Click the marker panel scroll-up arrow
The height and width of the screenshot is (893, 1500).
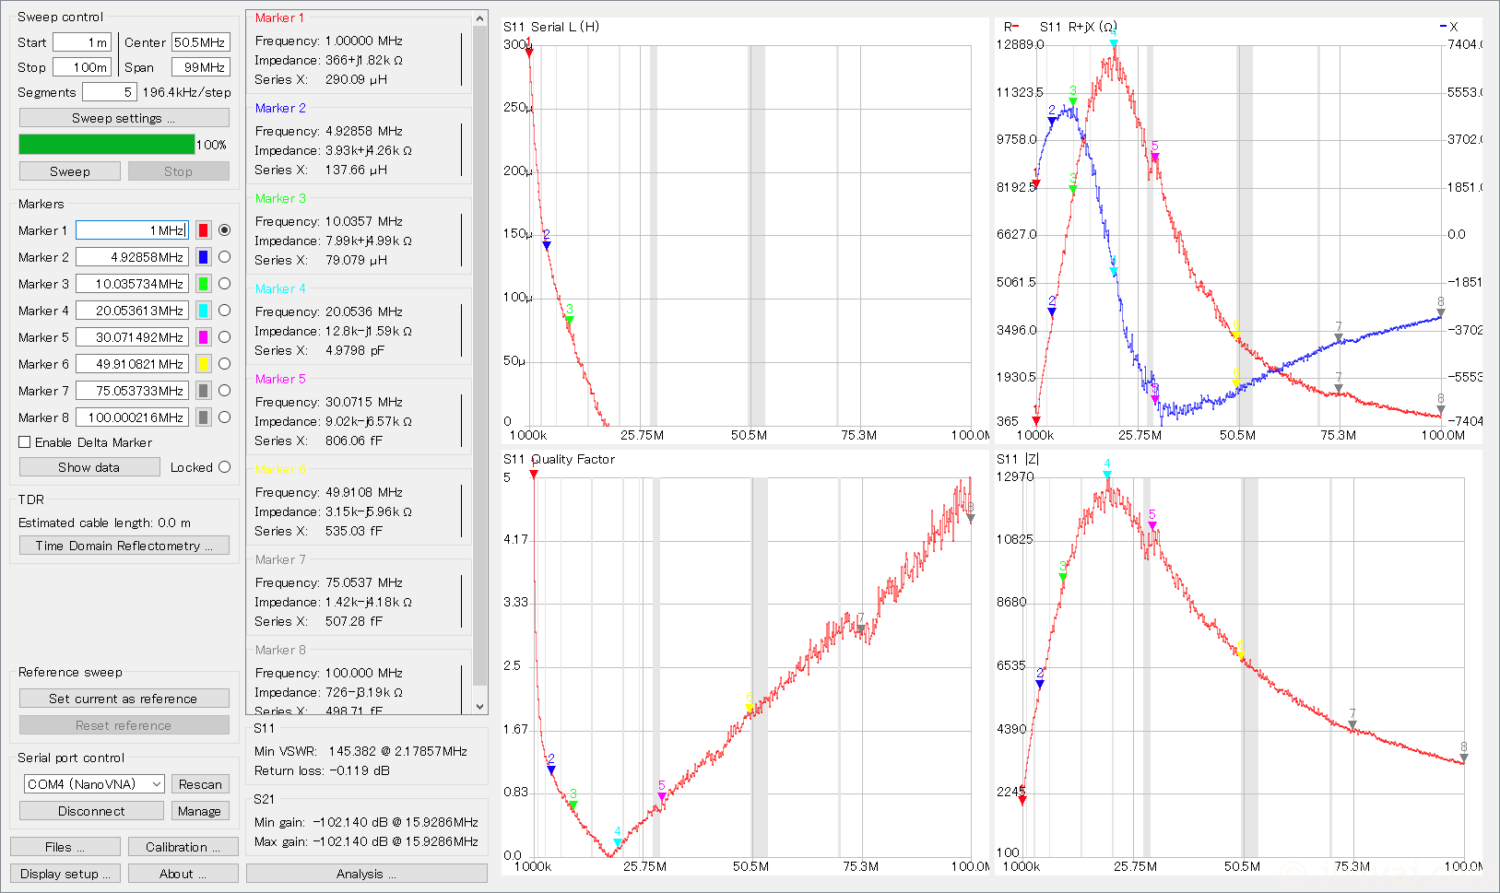480,19
